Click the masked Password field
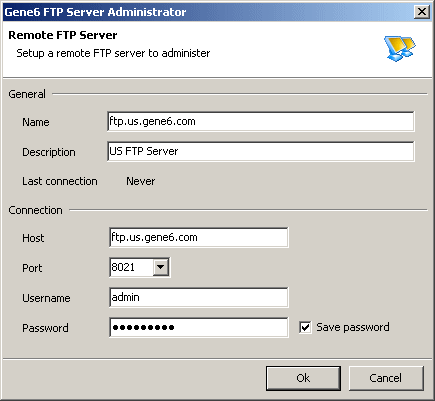Image resolution: width=435 pixels, height=401 pixels. click(199, 327)
